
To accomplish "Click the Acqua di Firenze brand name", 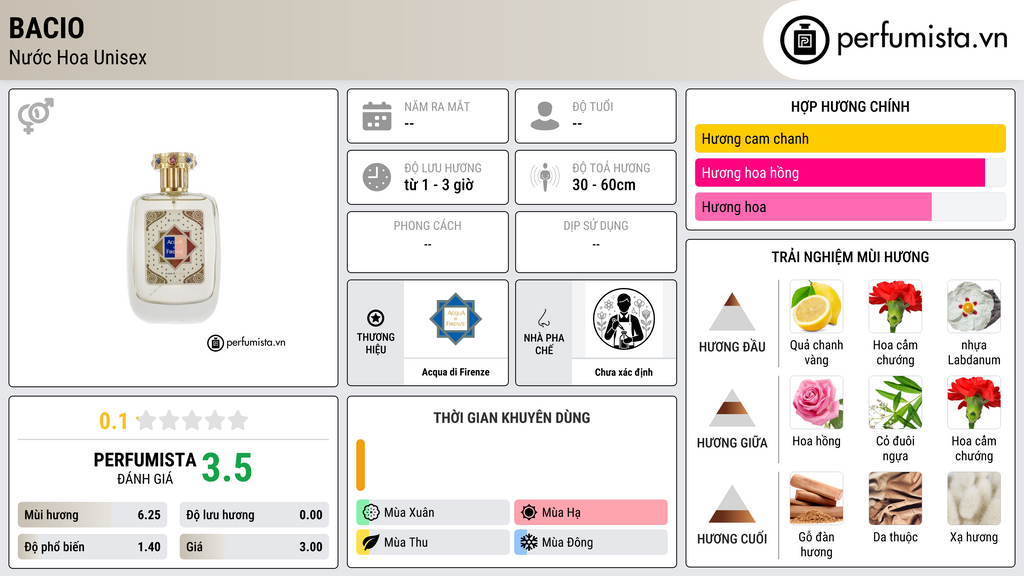I will (455, 372).
